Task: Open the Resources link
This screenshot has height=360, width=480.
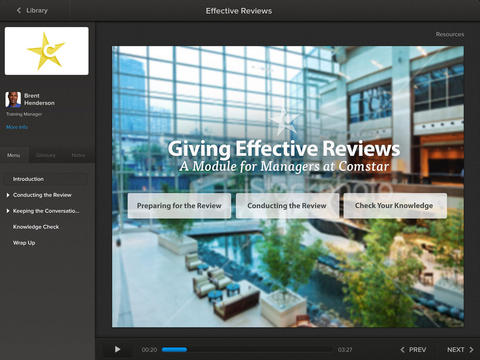Action: pos(450,34)
